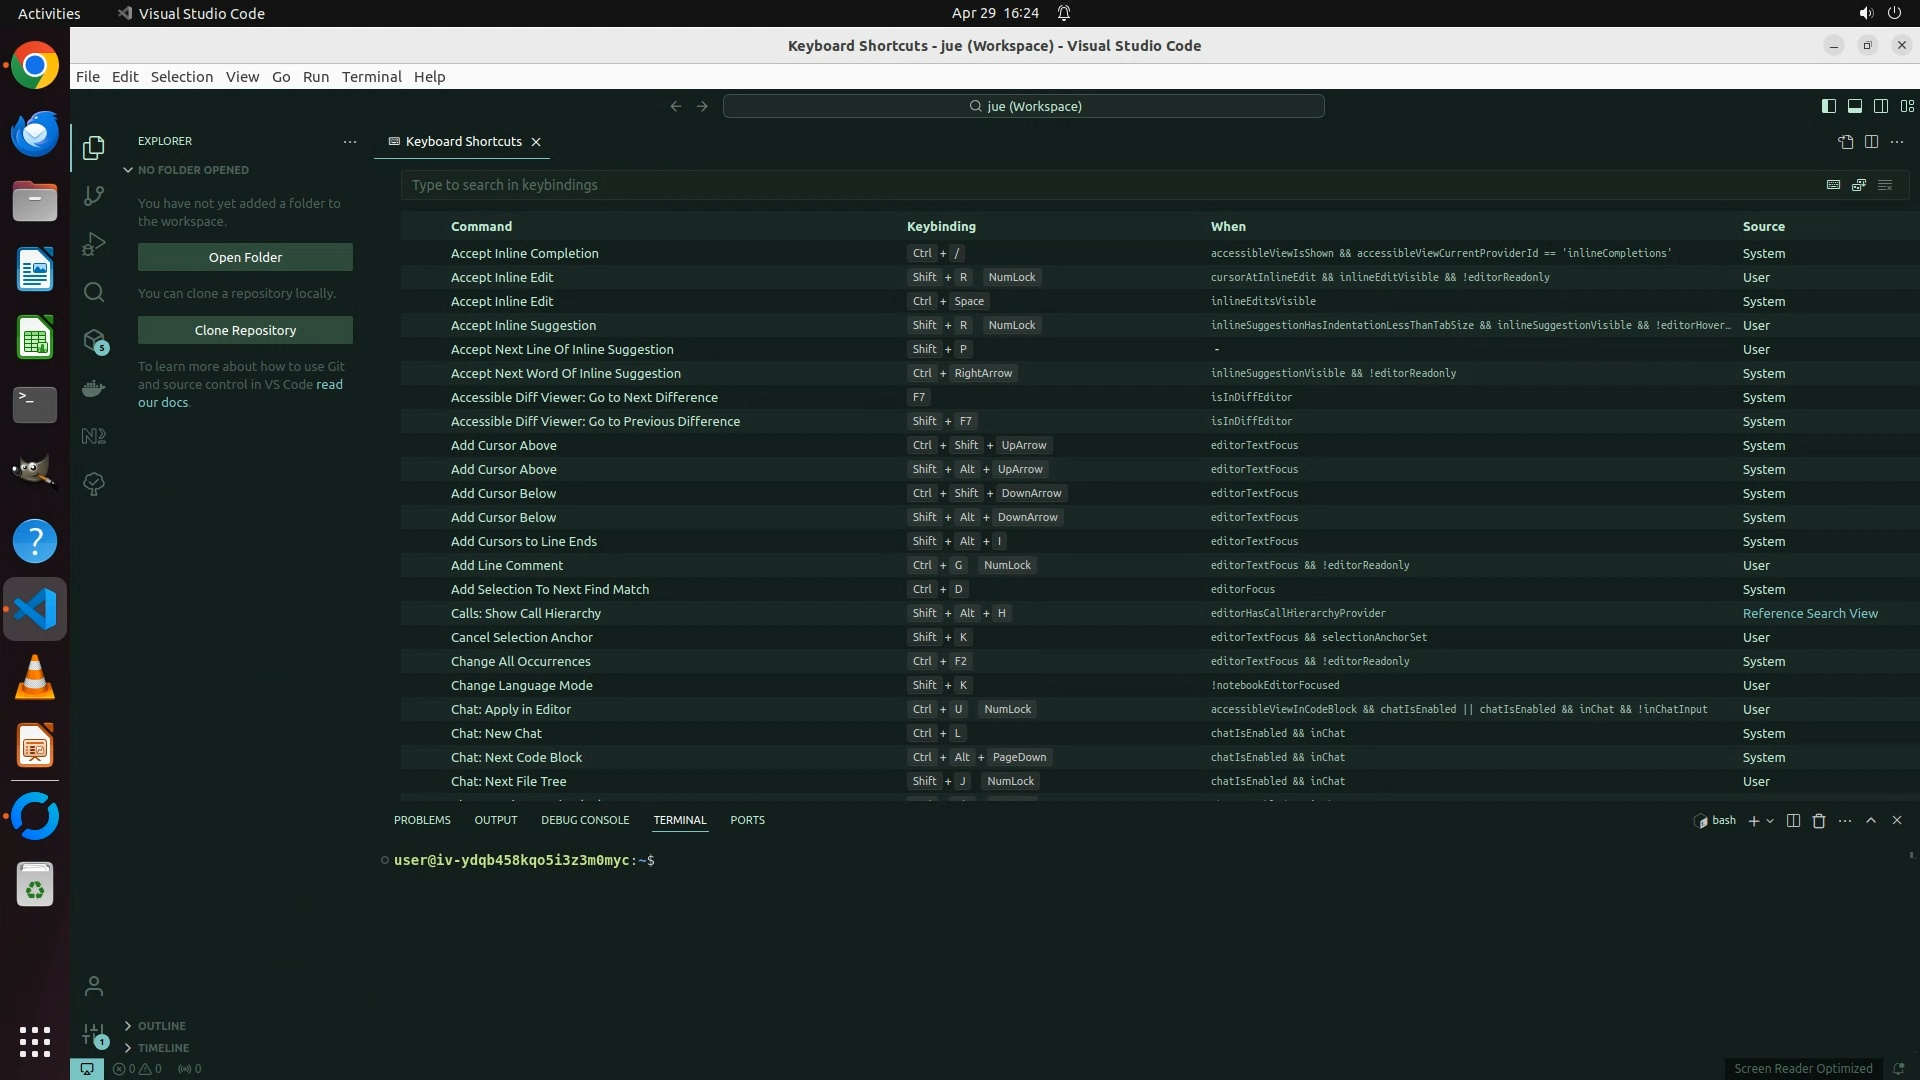Open the Docker sidebar icon
Image resolution: width=1920 pixels, height=1080 pixels.
94,388
